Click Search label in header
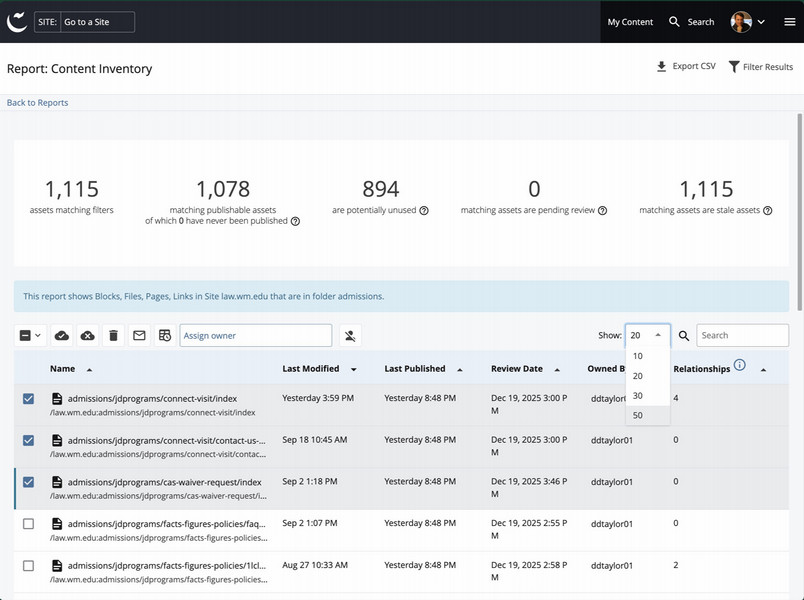Viewport: 804px width, 600px height. 700,22
